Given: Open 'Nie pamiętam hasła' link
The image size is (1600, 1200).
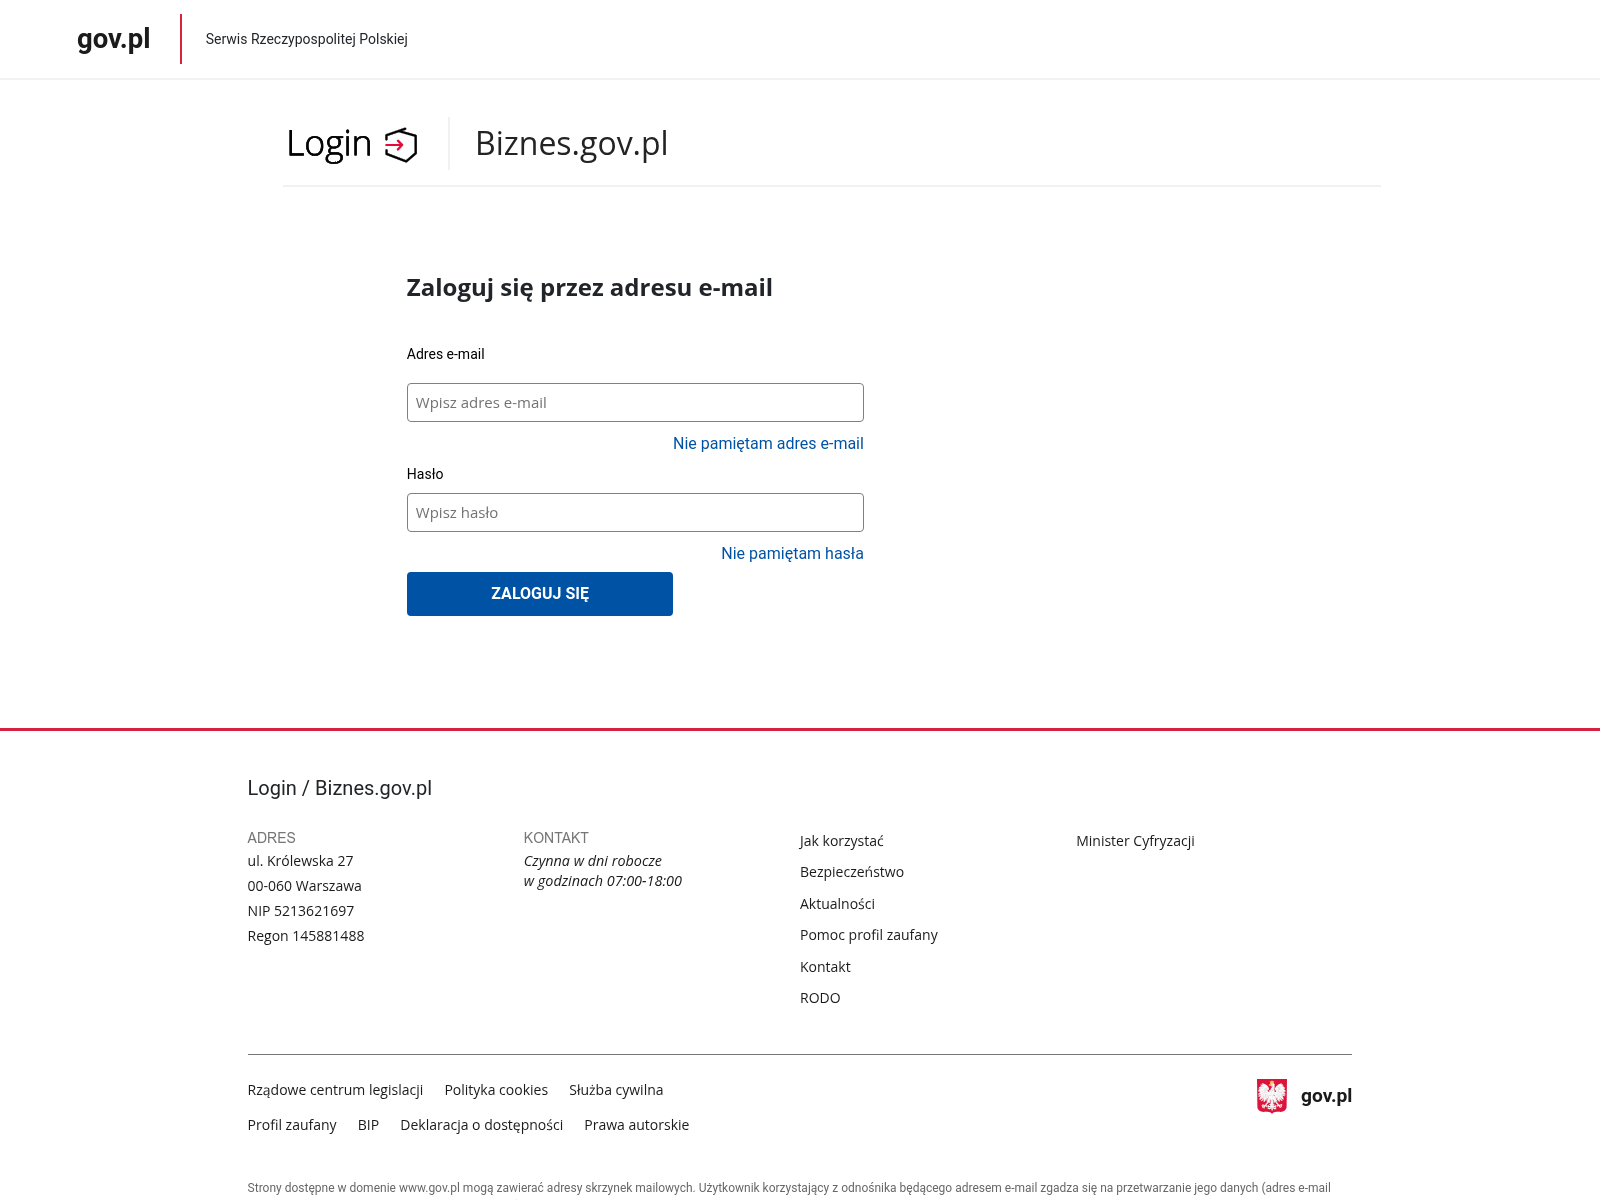Looking at the screenshot, I should pos(792,553).
